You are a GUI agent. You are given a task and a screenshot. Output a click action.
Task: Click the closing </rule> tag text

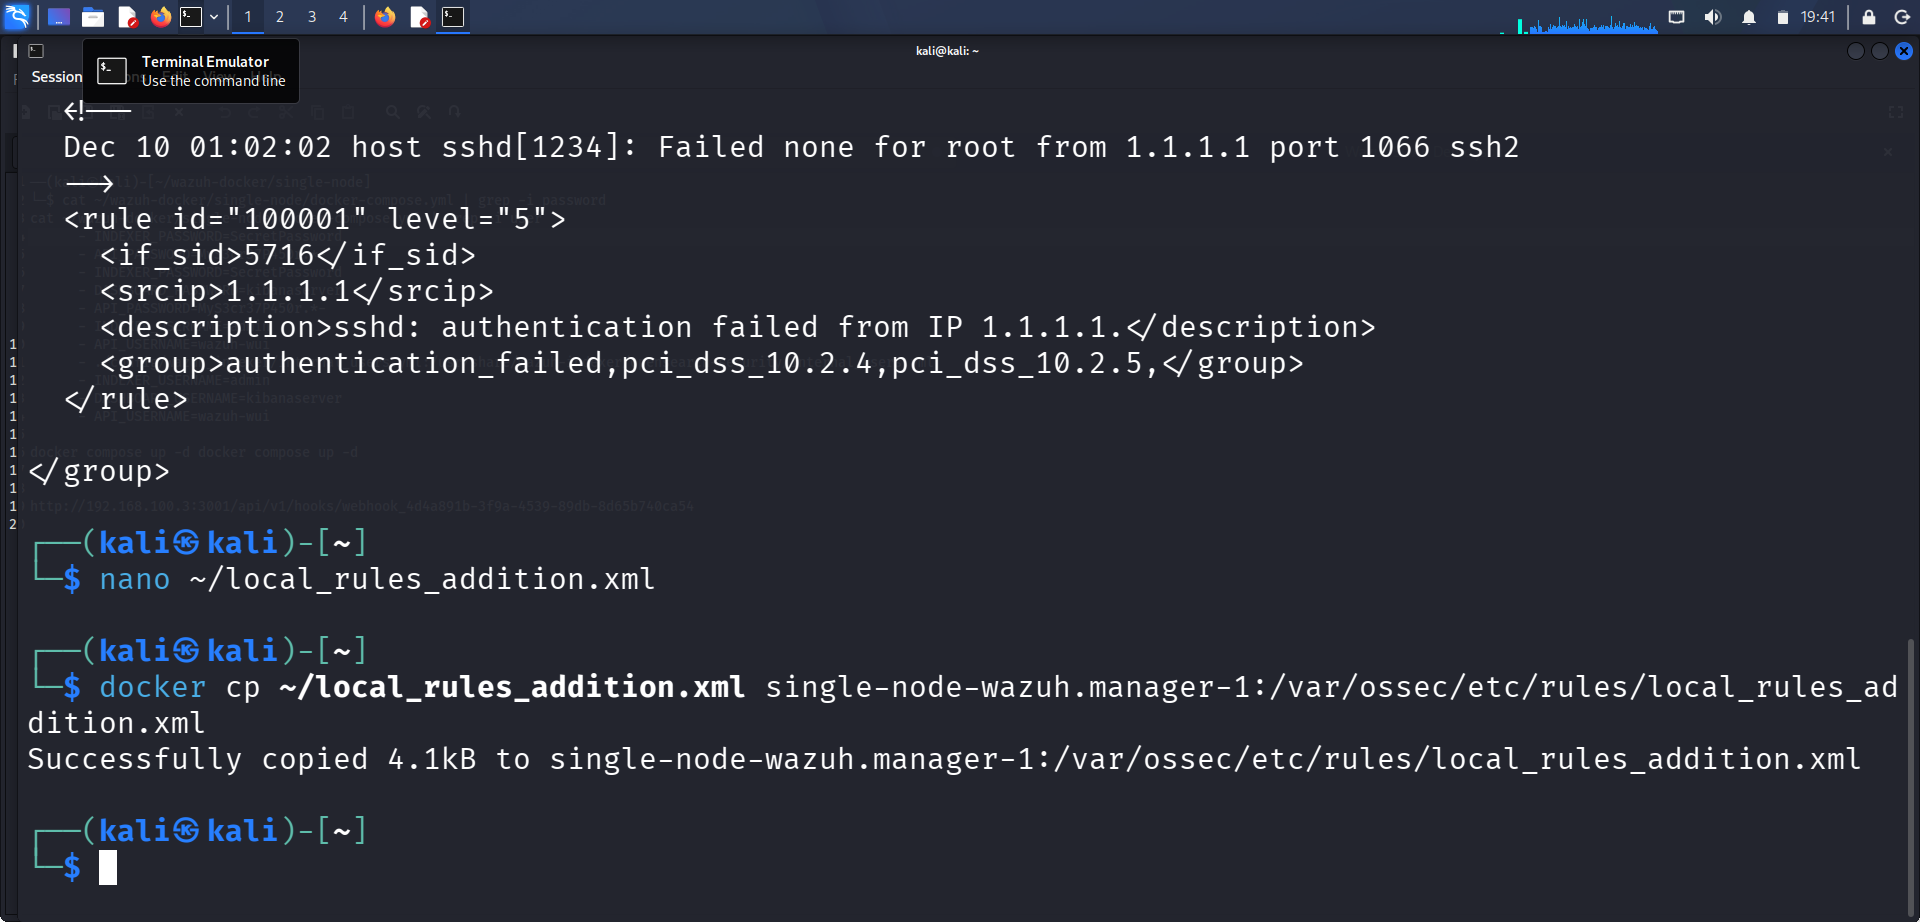(x=125, y=399)
